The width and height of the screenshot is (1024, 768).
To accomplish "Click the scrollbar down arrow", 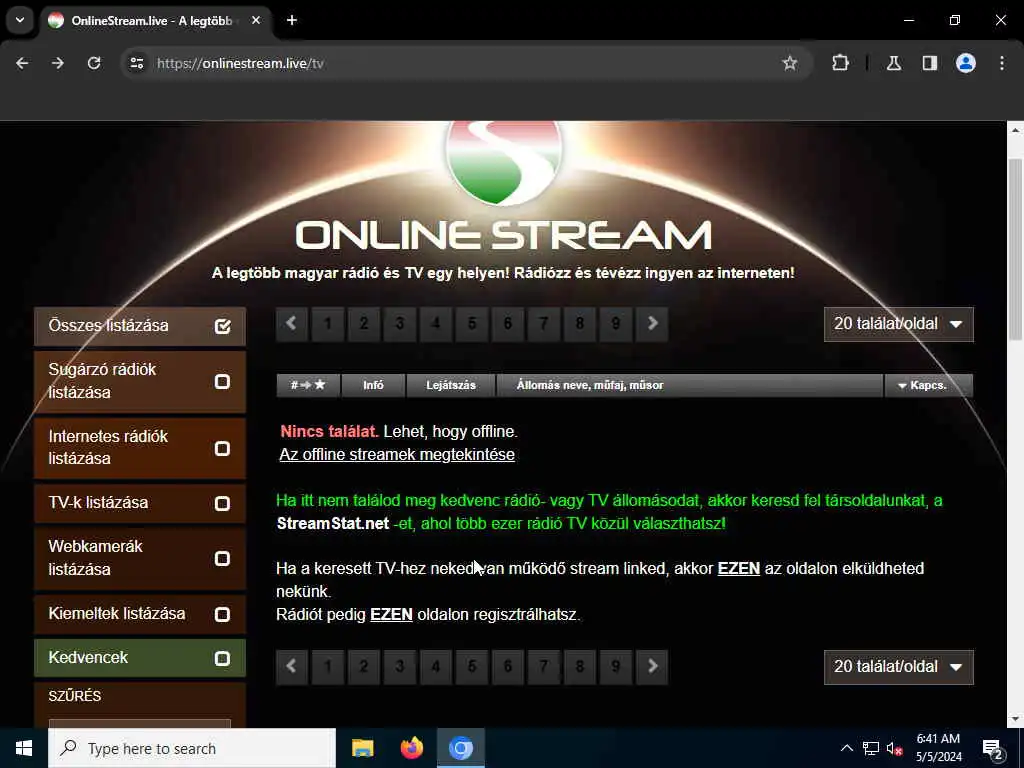I will (1016, 720).
